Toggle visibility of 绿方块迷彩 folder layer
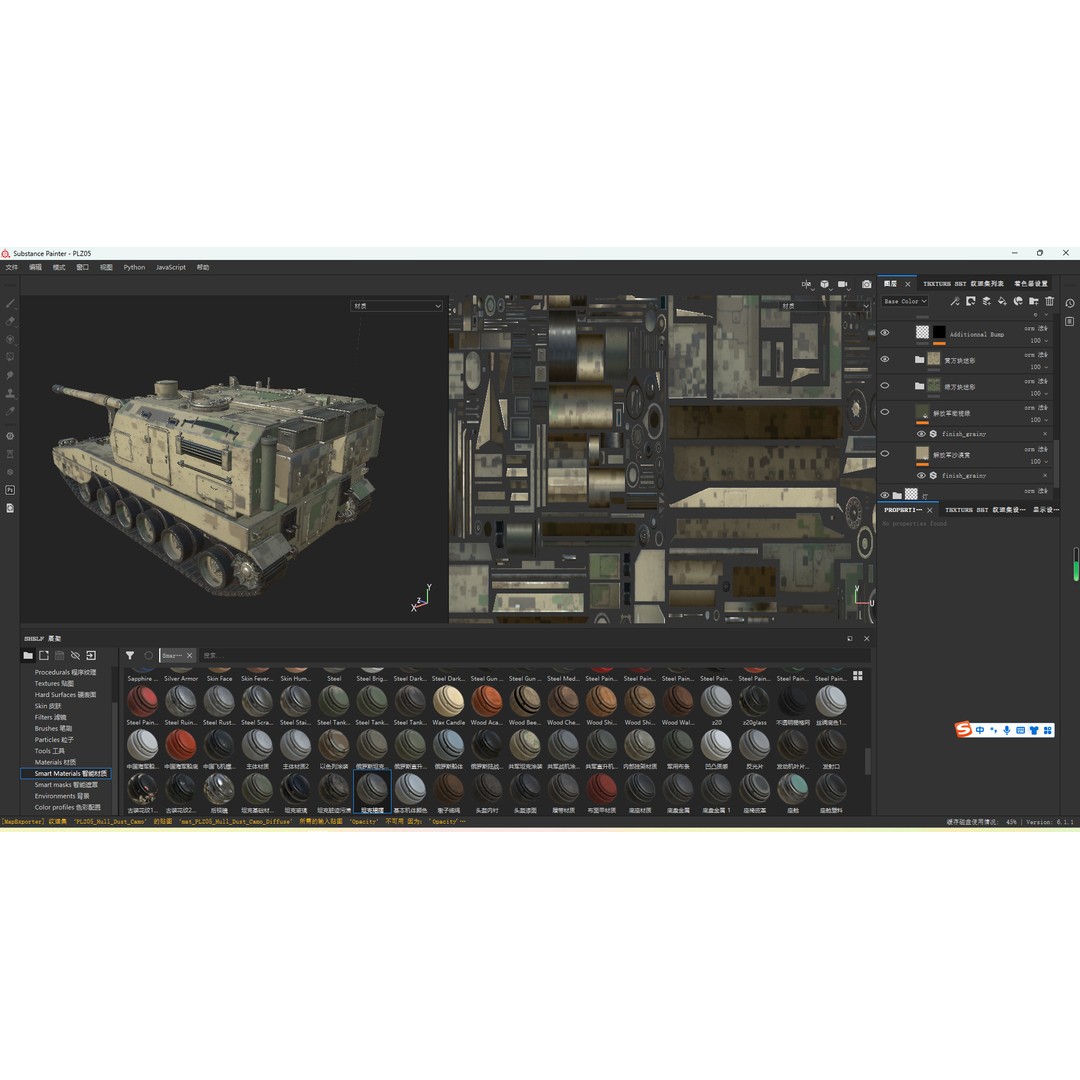The width and height of the screenshot is (1080, 1080). click(885, 385)
